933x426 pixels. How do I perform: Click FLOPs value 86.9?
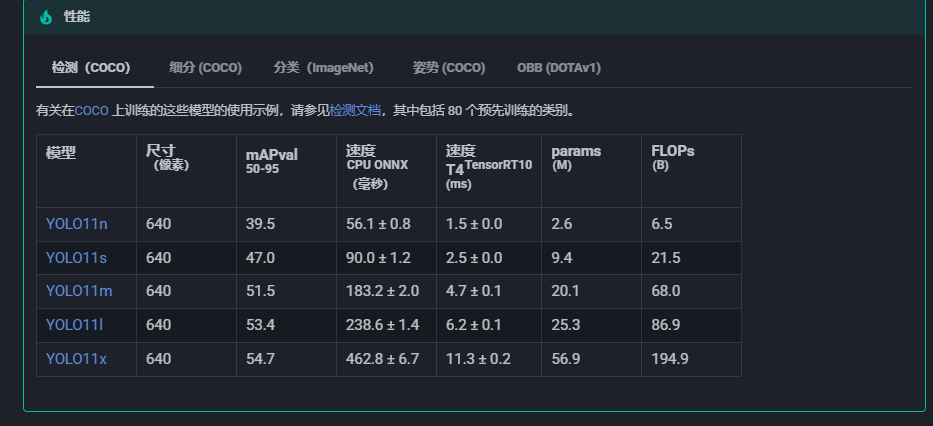[x=666, y=325]
